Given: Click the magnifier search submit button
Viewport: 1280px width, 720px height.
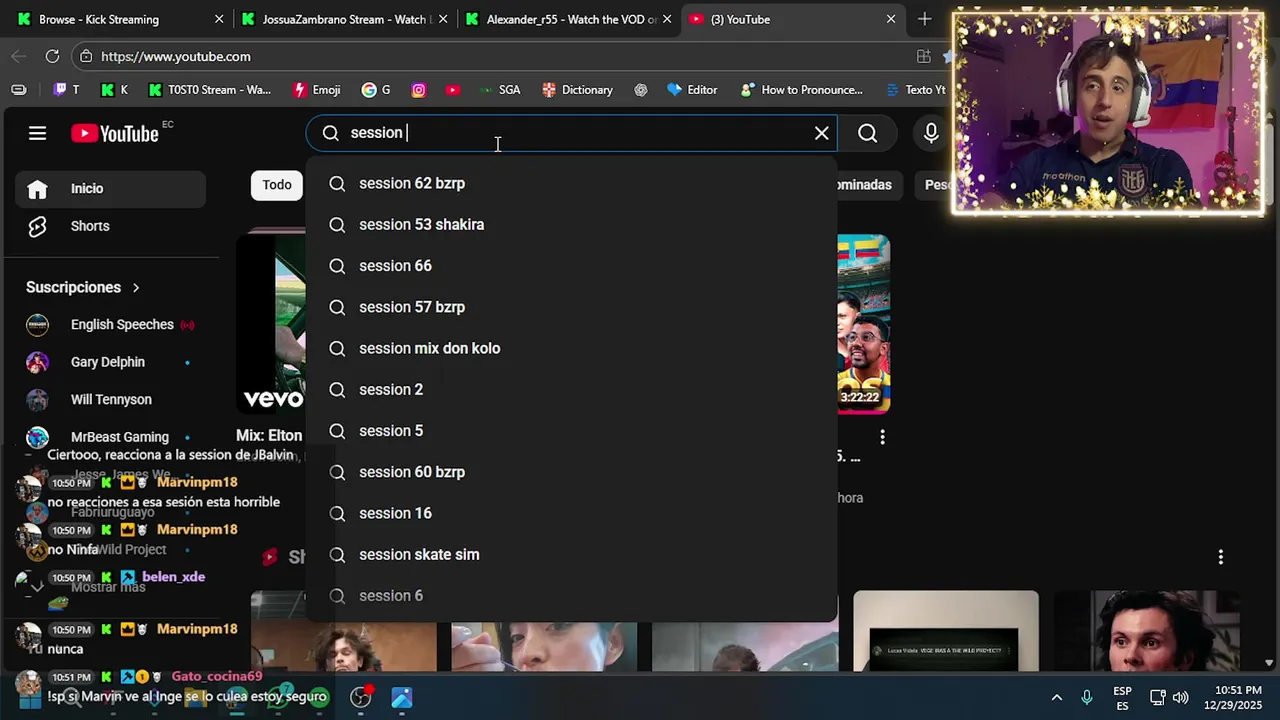Looking at the screenshot, I should click(x=867, y=133).
